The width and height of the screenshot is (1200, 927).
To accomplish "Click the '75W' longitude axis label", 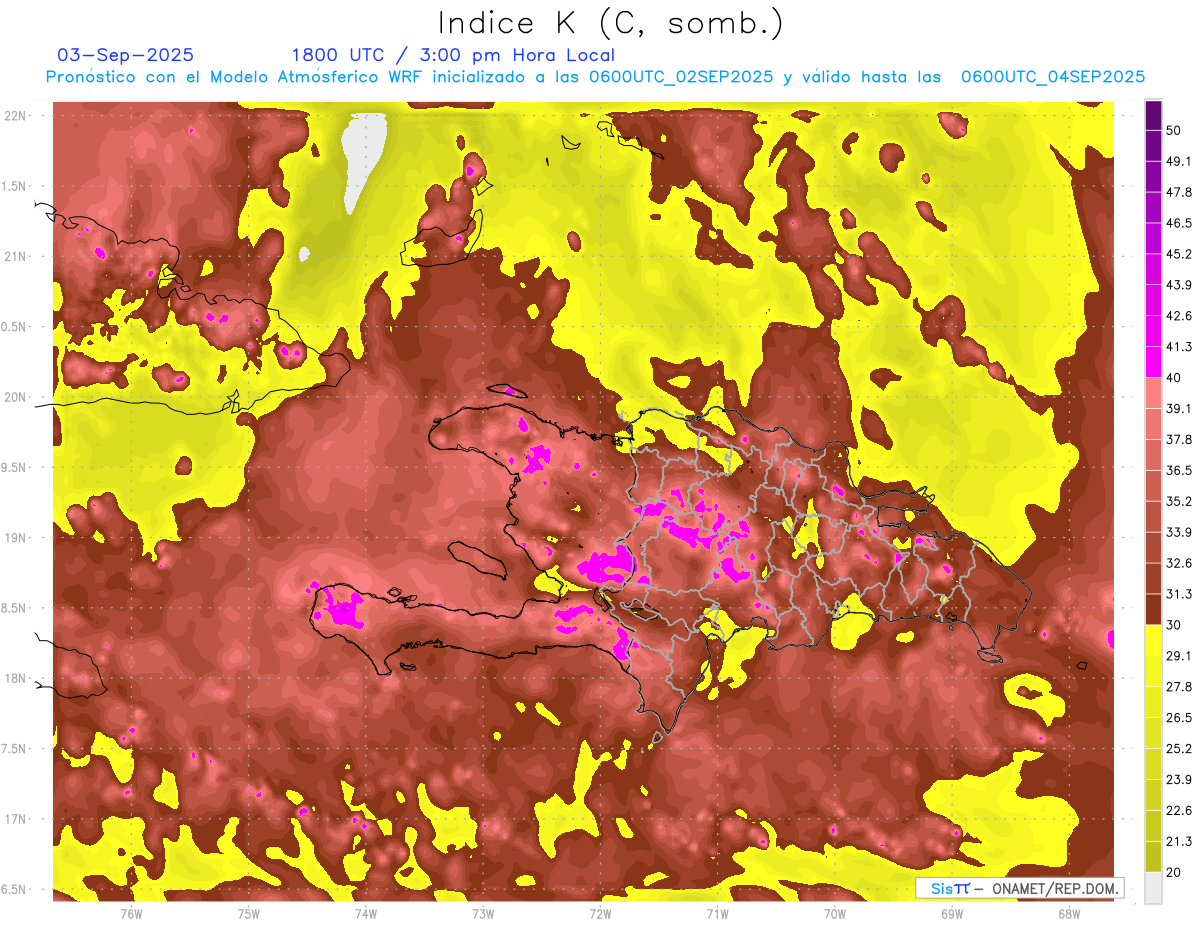I will click(249, 914).
